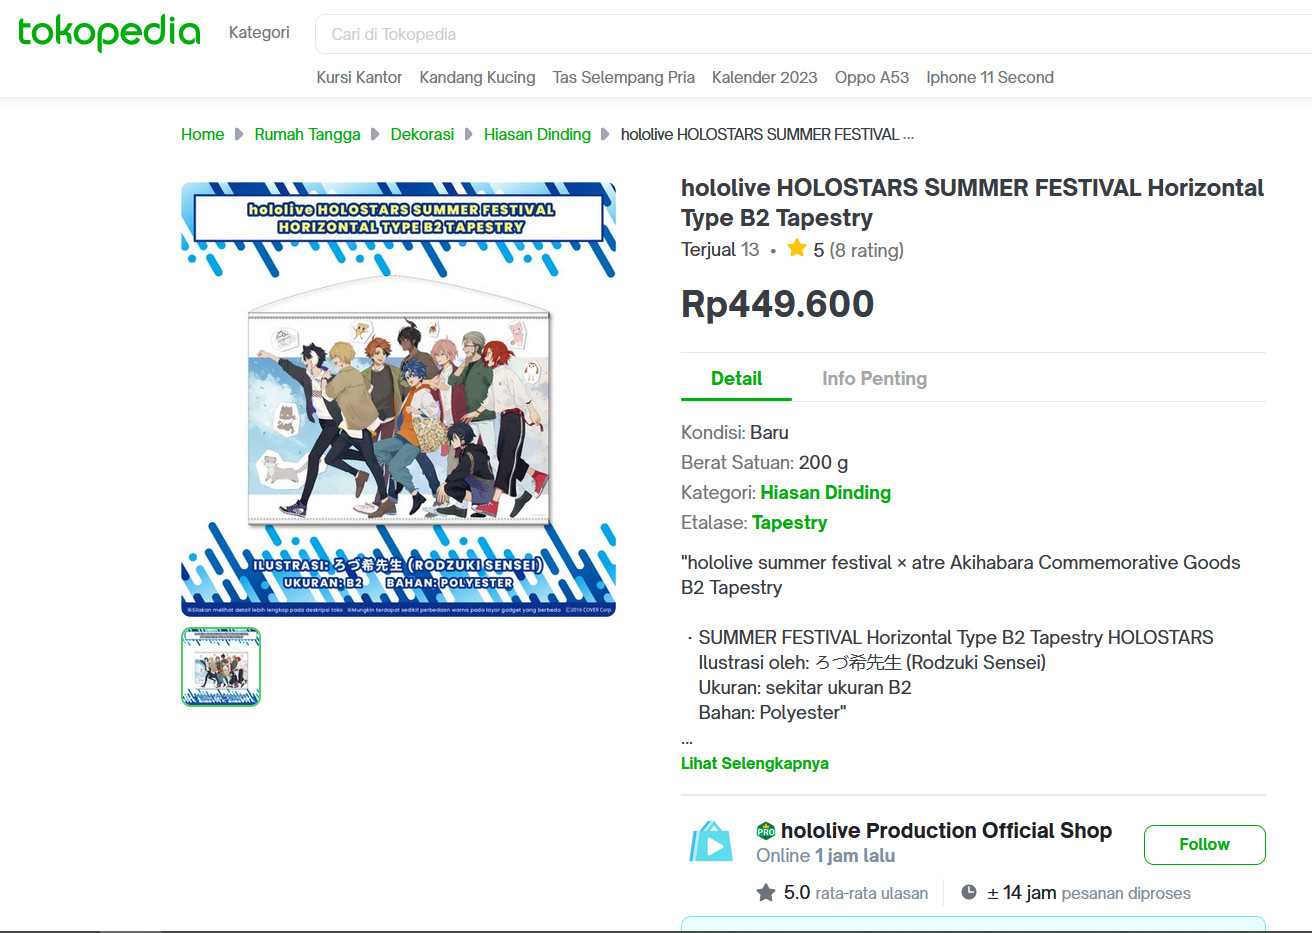The width and height of the screenshot is (1312, 933).
Task: Switch to the Info Penting tab
Action: tap(874, 378)
